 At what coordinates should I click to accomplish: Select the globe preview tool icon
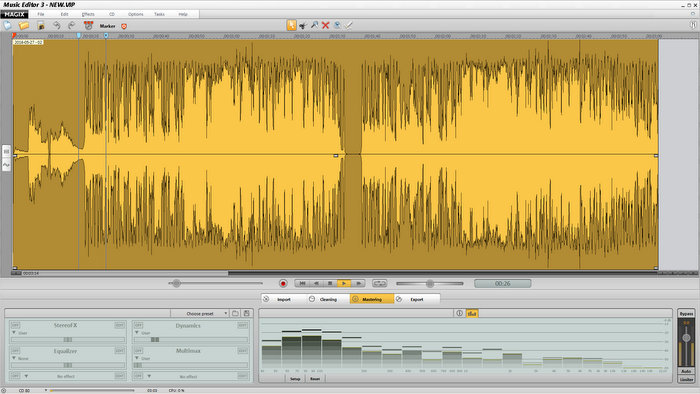(x=338, y=25)
